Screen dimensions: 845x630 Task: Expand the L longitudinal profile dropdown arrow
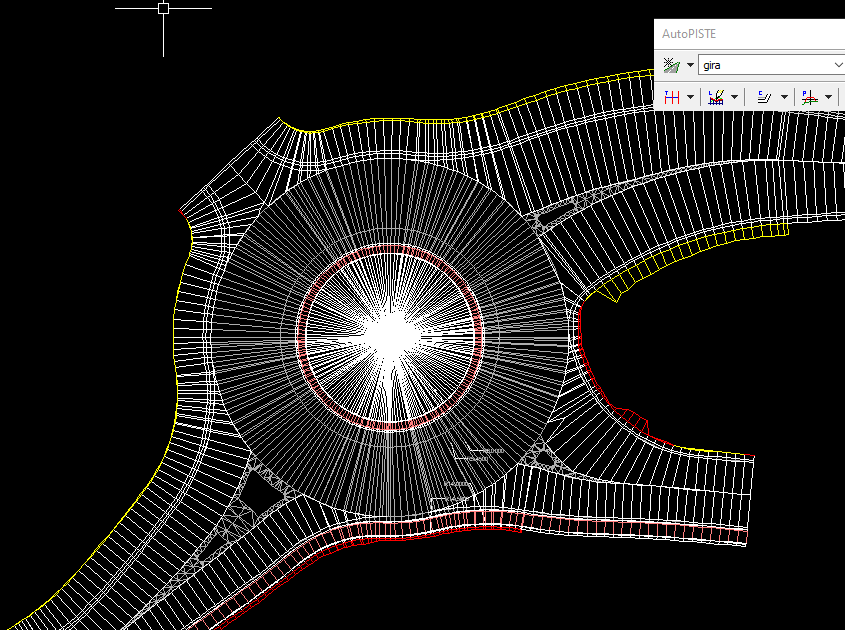coord(734,98)
